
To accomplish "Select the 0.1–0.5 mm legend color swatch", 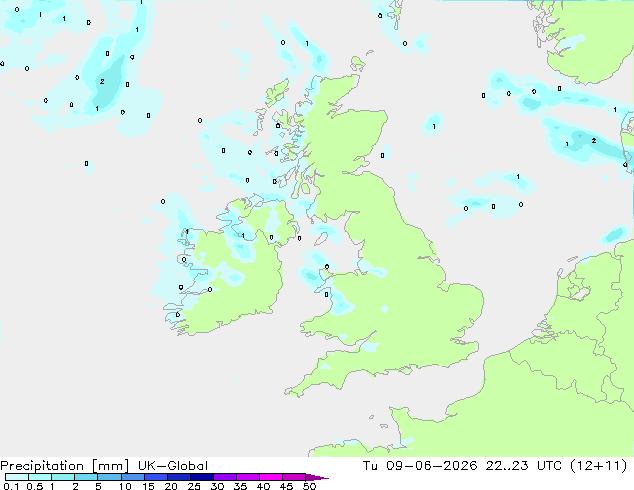I will [x=17, y=477].
